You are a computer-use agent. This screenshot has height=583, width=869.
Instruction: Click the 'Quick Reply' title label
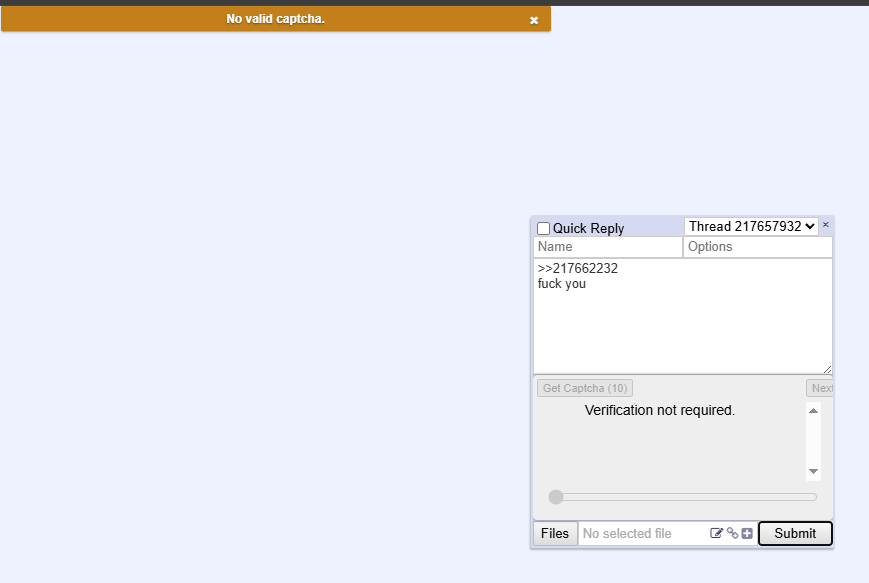(589, 228)
